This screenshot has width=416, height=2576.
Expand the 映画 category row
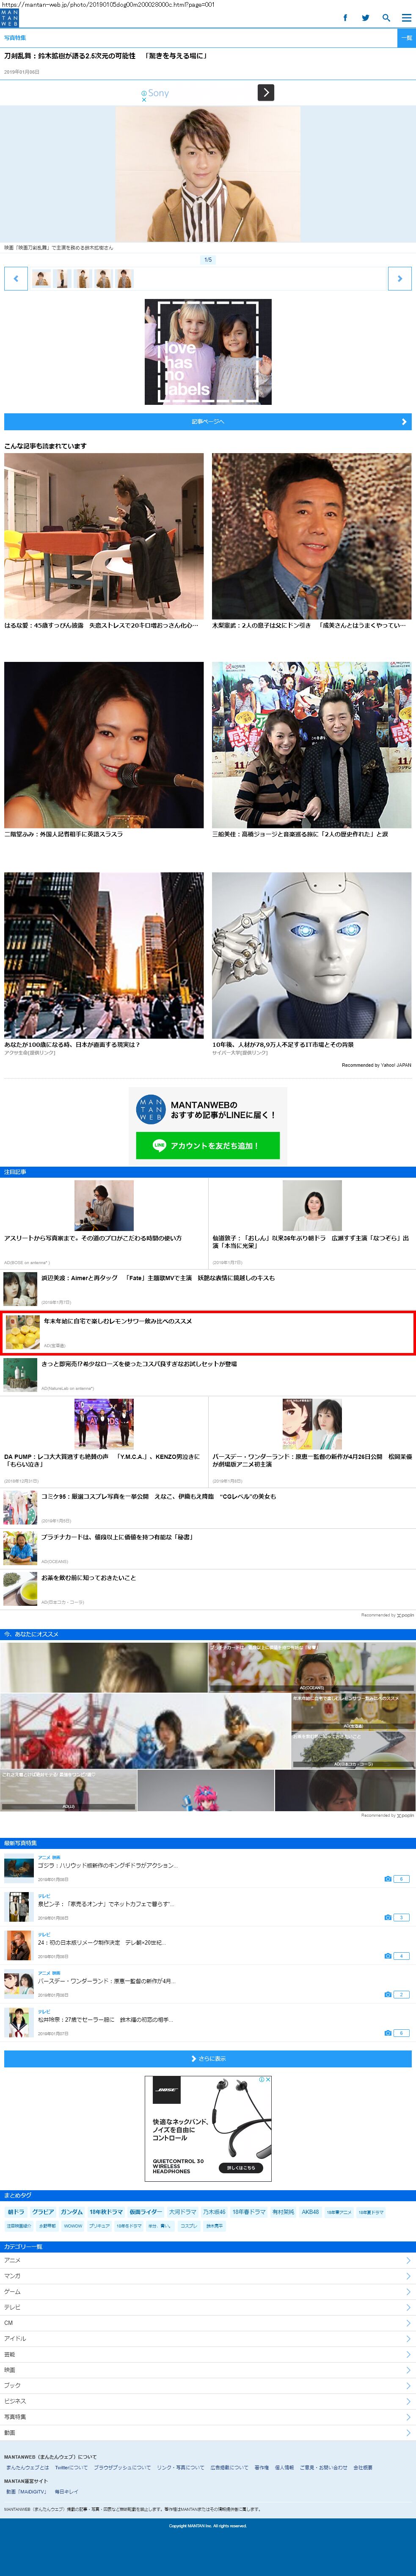pyautogui.click(x=208, y=2370)
